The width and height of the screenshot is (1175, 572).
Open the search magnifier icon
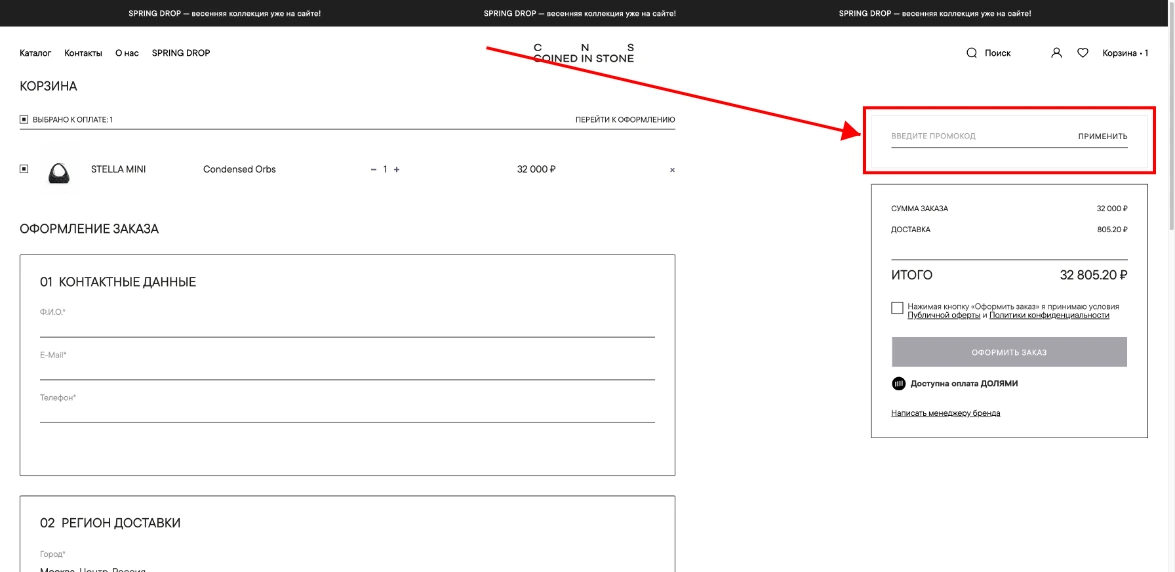(x=972, y=53)
